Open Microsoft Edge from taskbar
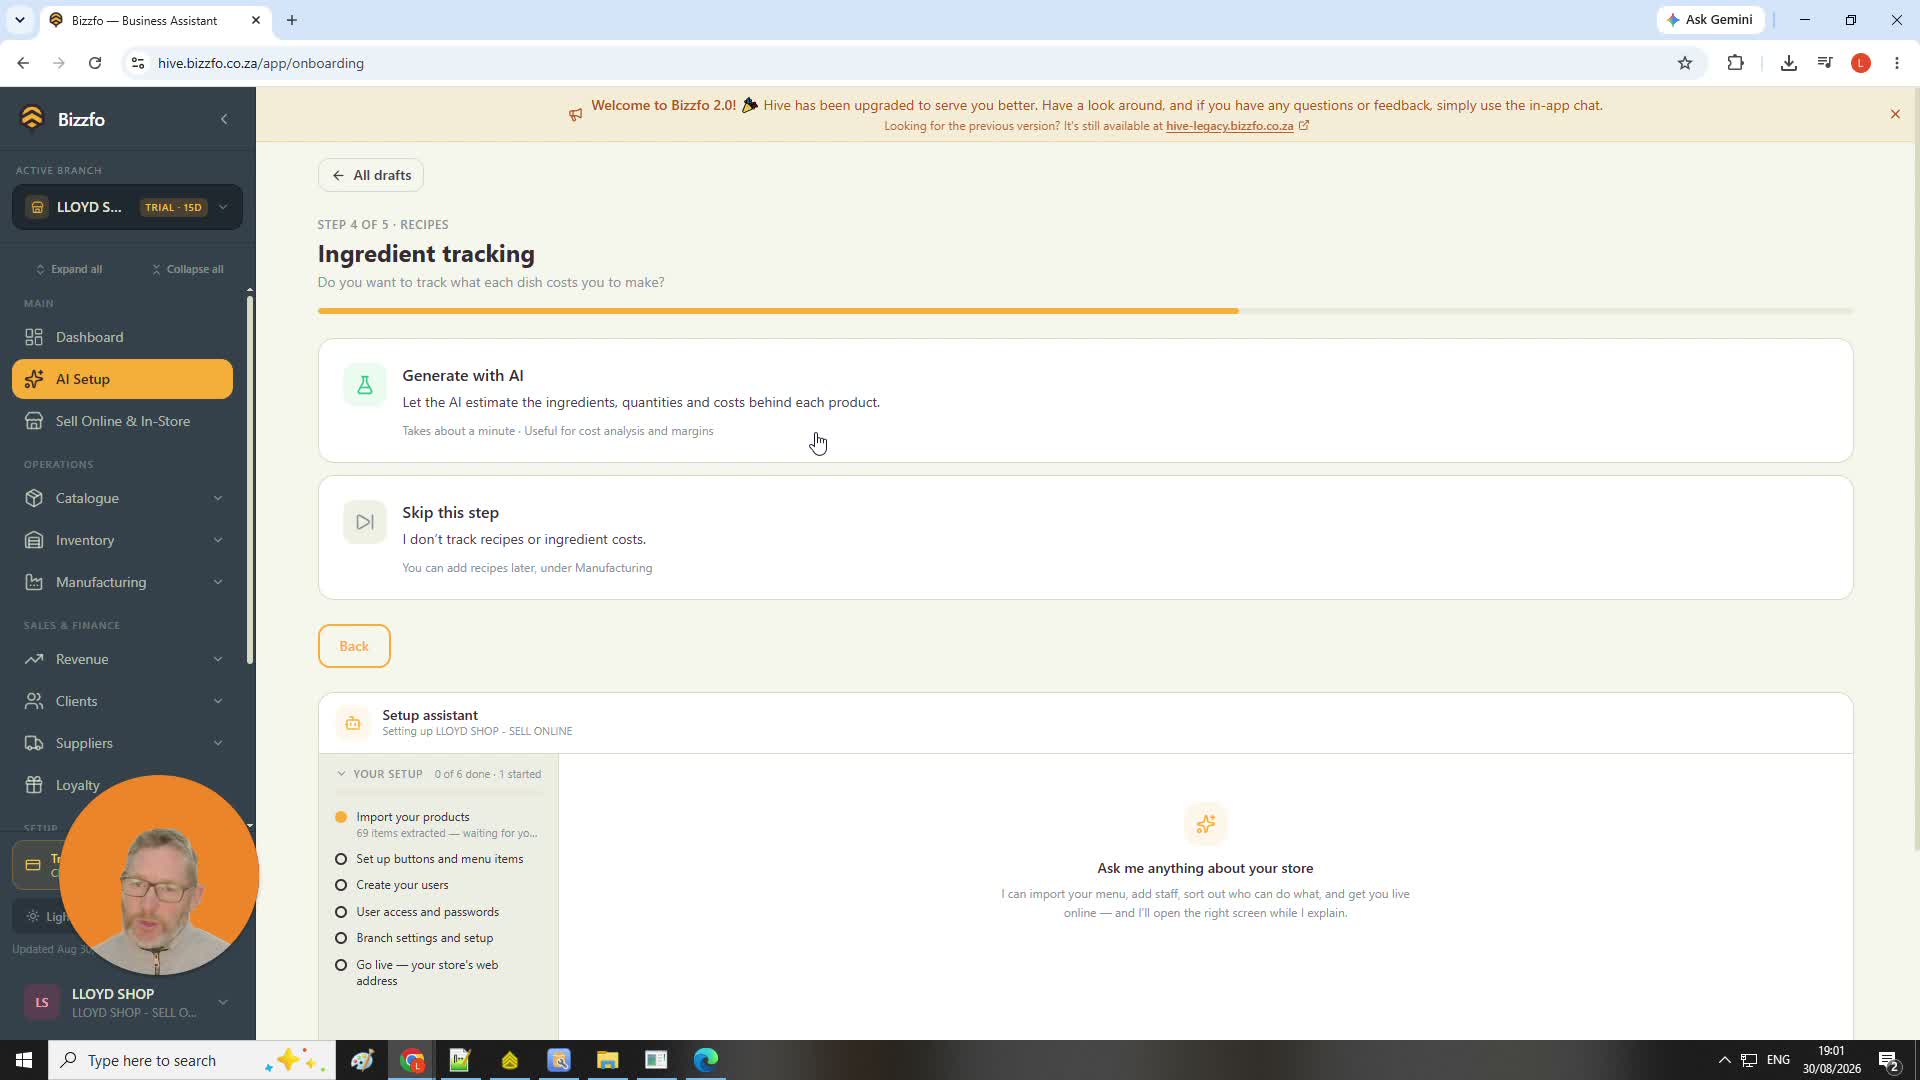Viewport: 1920px width, 1080px height. (705, 1060)
